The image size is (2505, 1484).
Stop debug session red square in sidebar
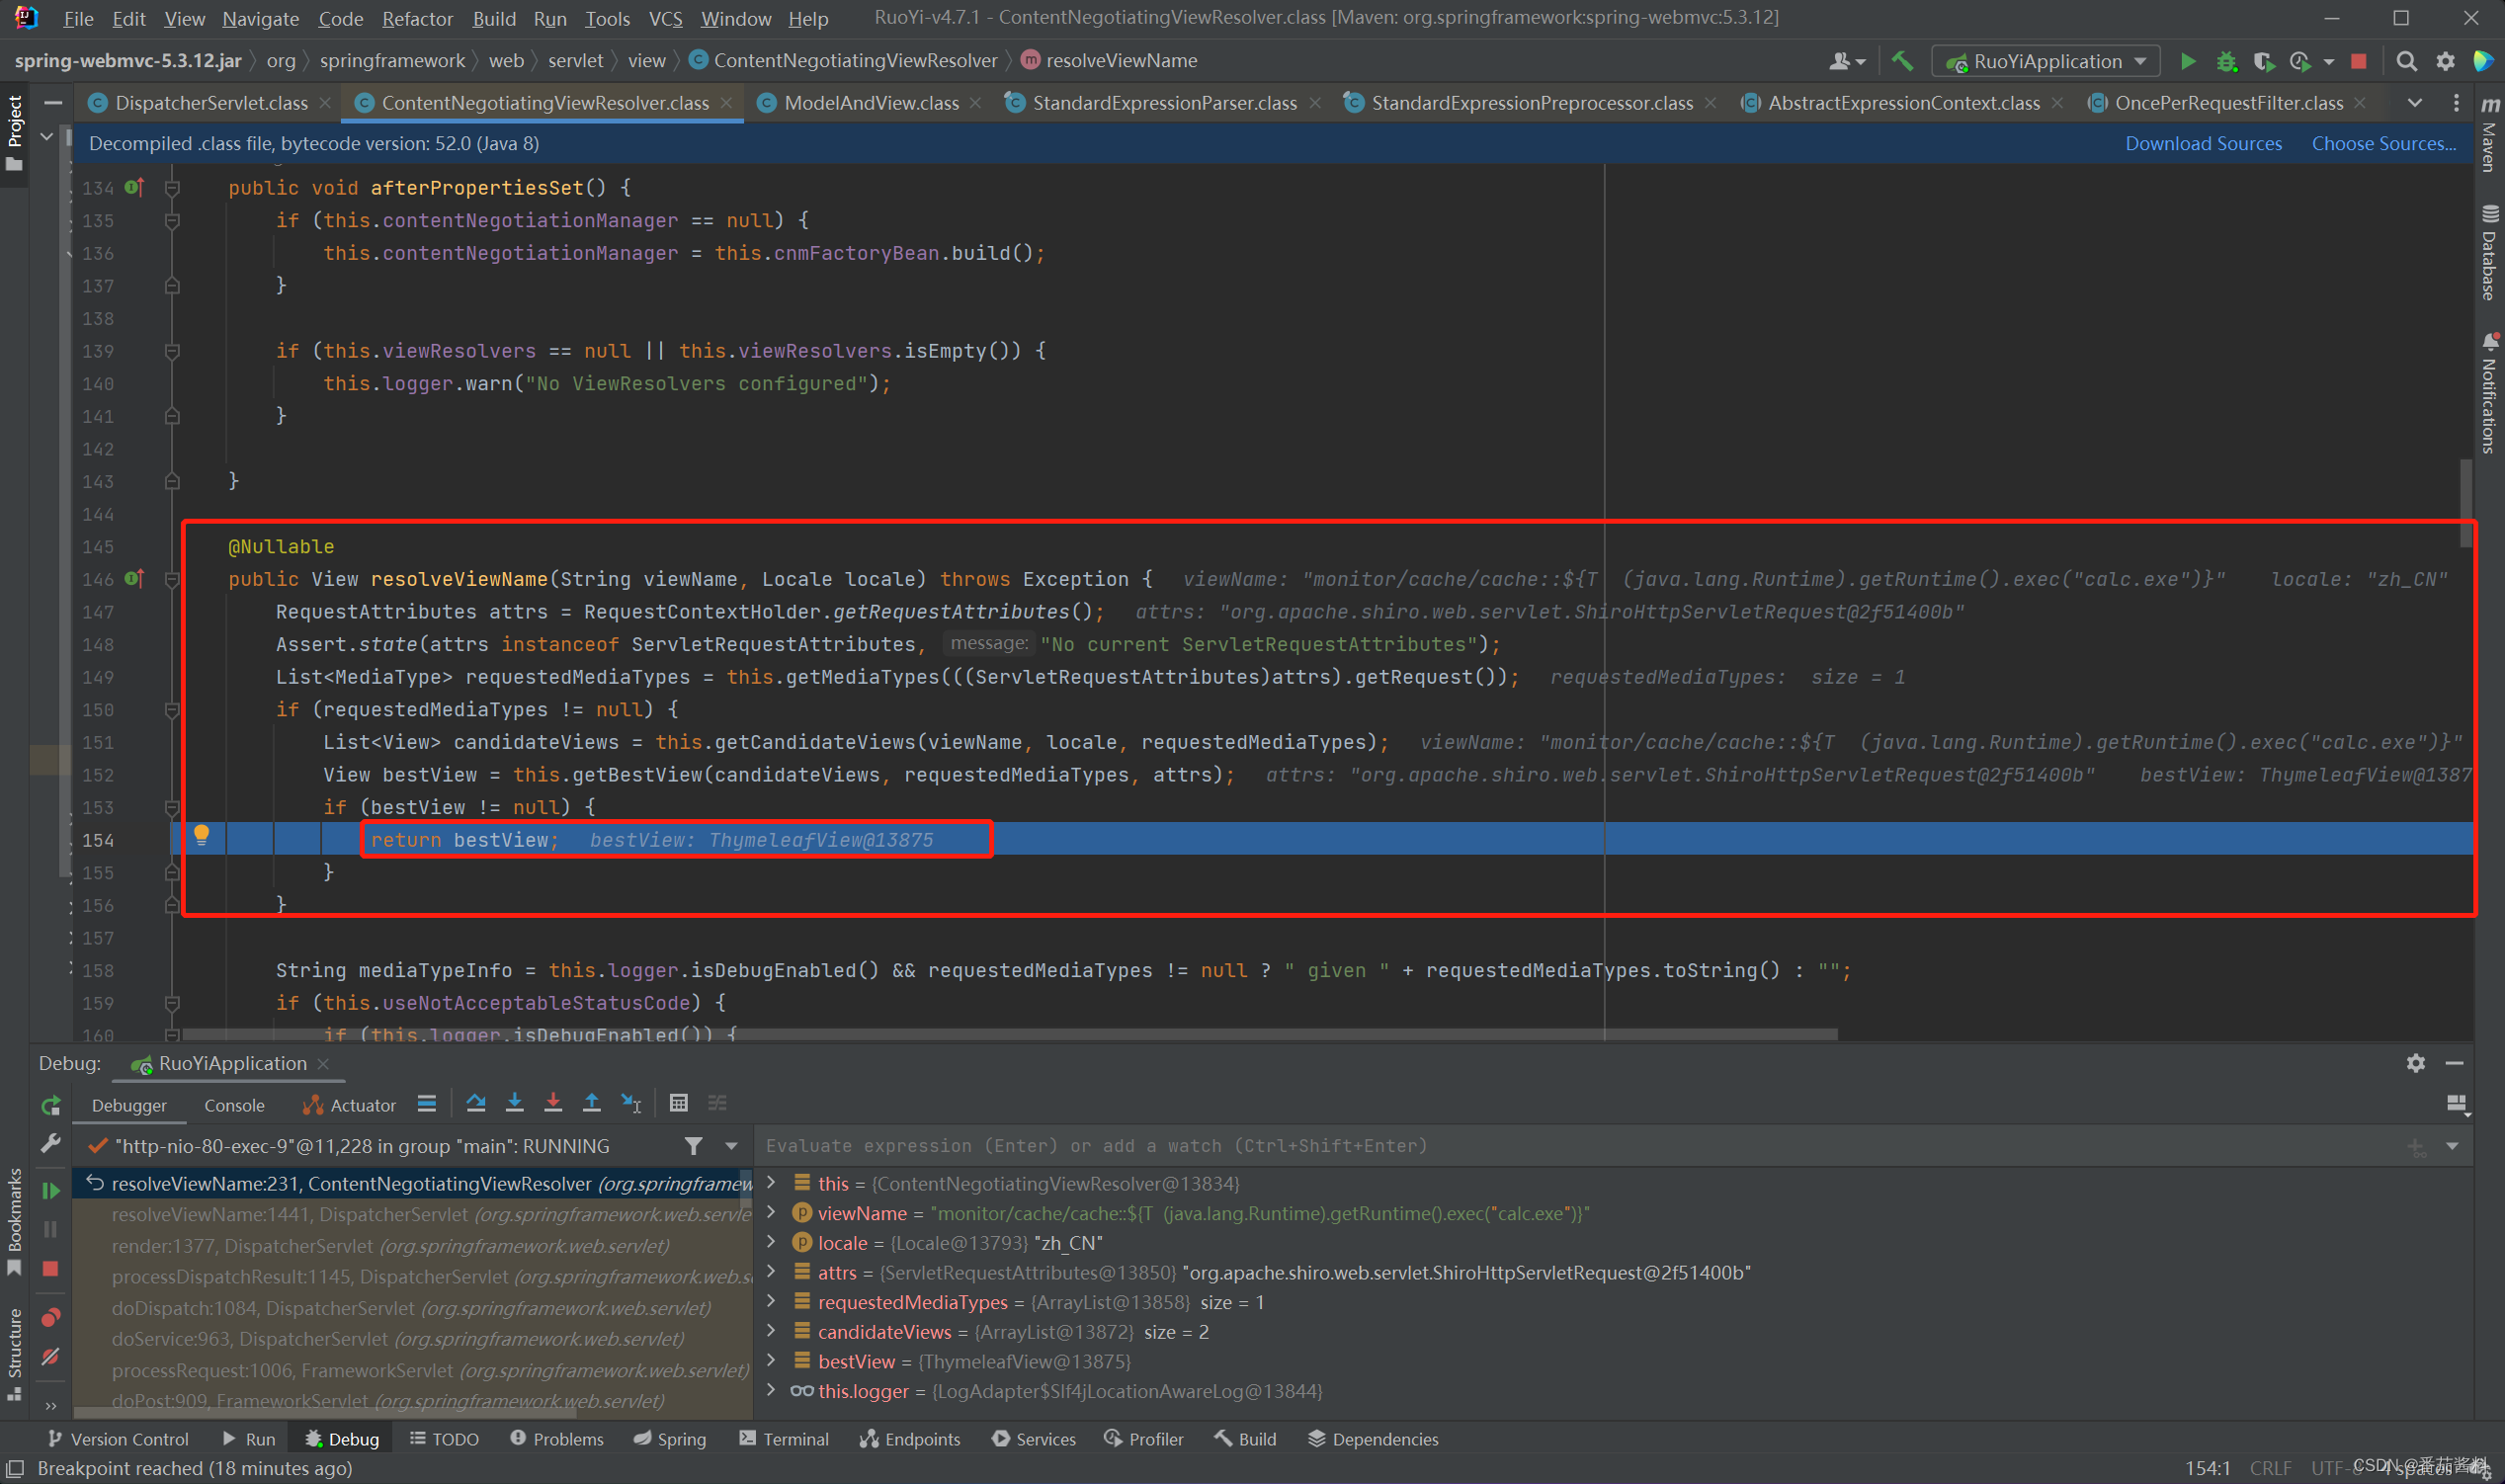coord(51,1268)
